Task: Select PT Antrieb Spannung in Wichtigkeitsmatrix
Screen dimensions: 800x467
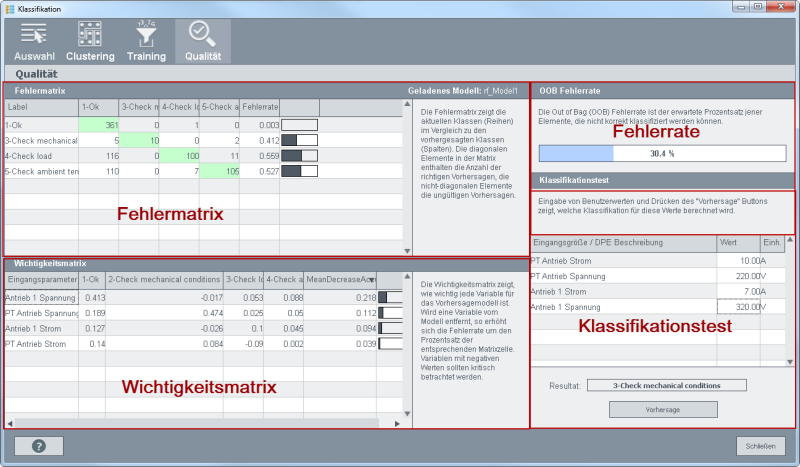Action: pos(40,313)
